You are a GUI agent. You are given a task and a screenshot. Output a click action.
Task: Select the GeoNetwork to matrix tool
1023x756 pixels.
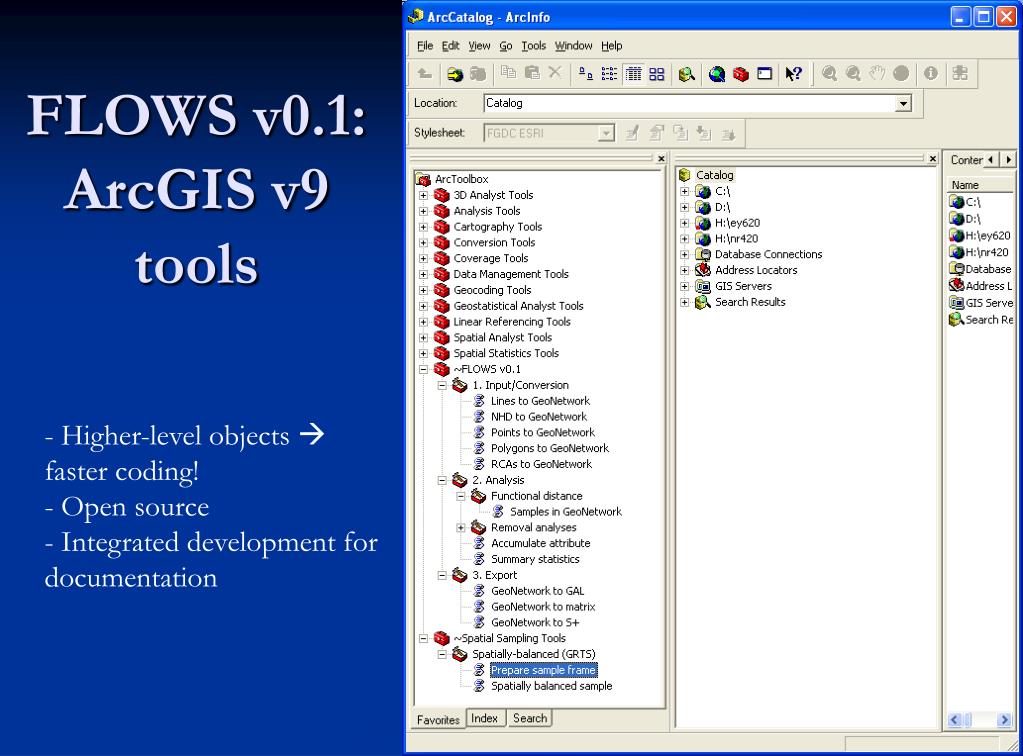click(x=543, y=607)
